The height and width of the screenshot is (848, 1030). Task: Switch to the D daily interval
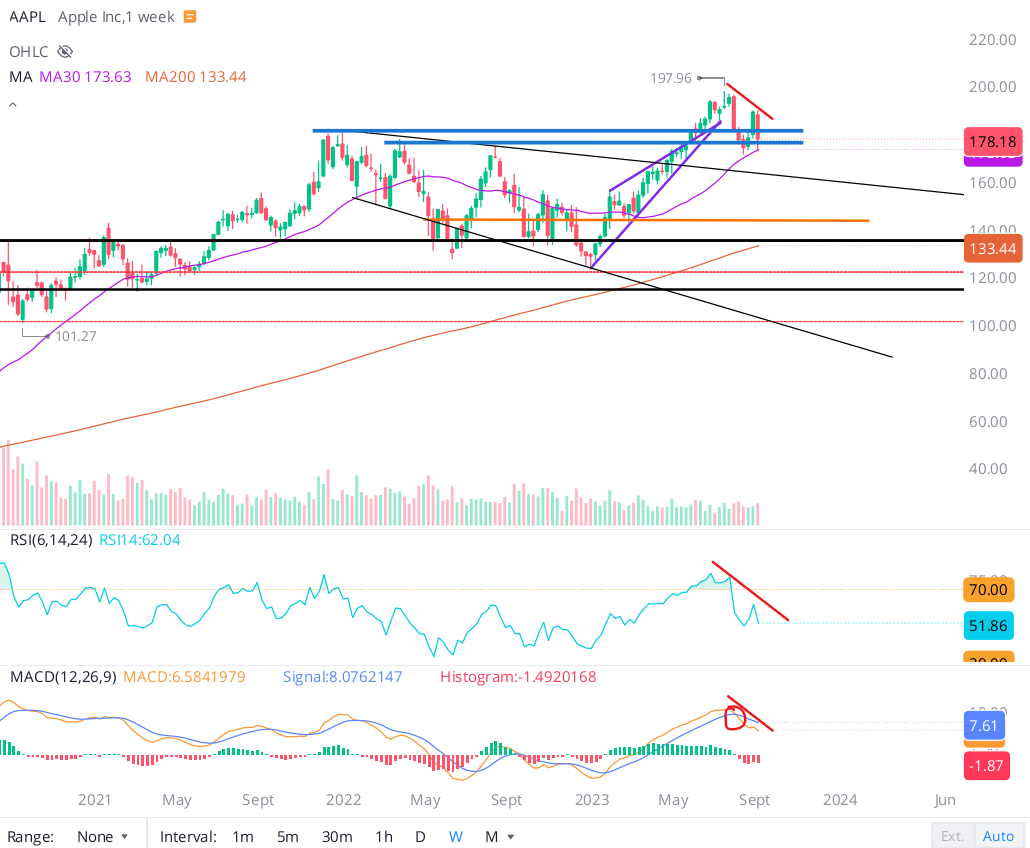(420, 836)
